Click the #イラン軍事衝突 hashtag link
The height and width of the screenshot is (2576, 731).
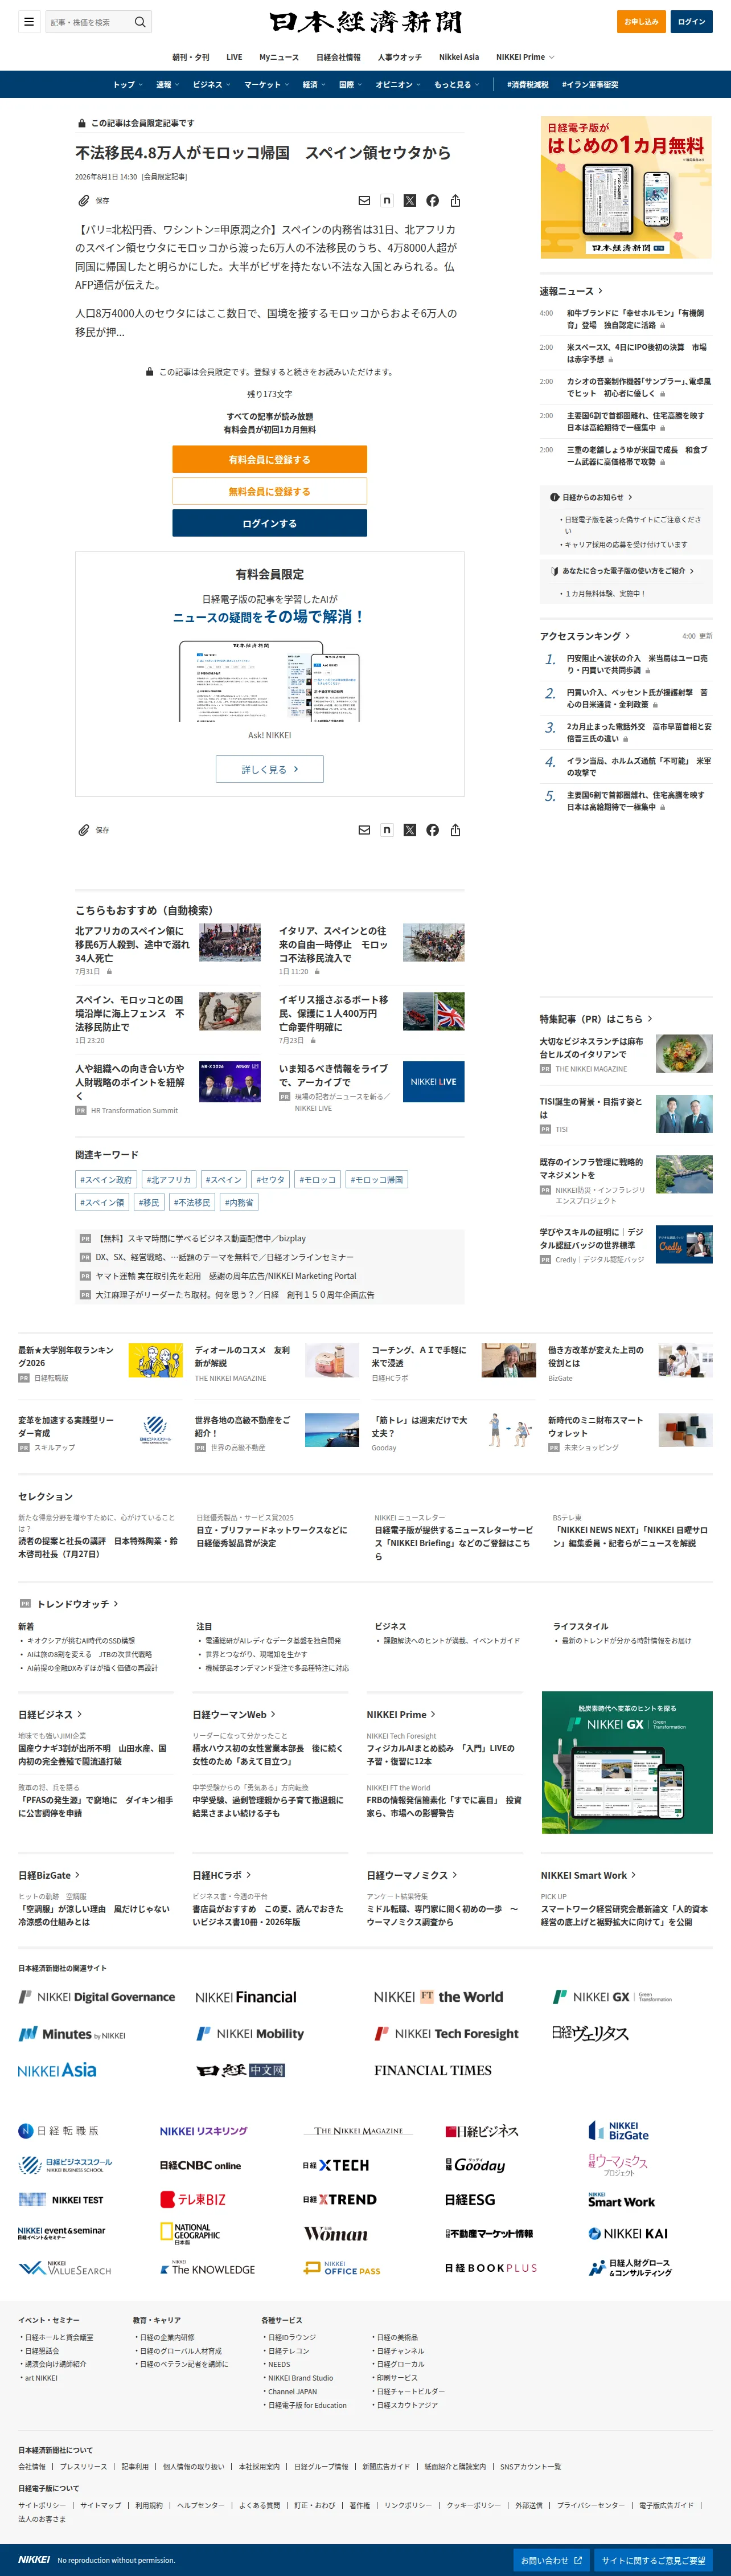[x=590, y=85]
